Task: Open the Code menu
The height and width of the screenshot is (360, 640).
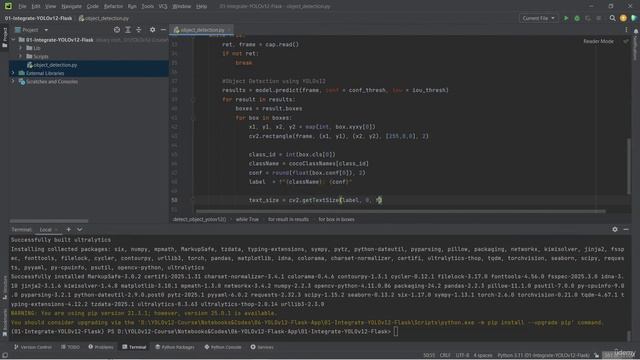Action: [93, 6]
